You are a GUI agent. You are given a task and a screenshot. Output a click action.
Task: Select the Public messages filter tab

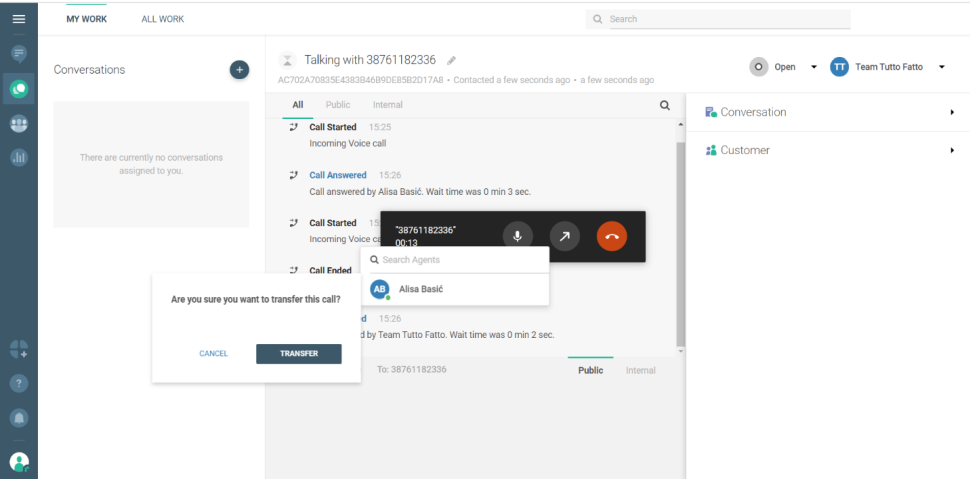(x=338, y=105)
